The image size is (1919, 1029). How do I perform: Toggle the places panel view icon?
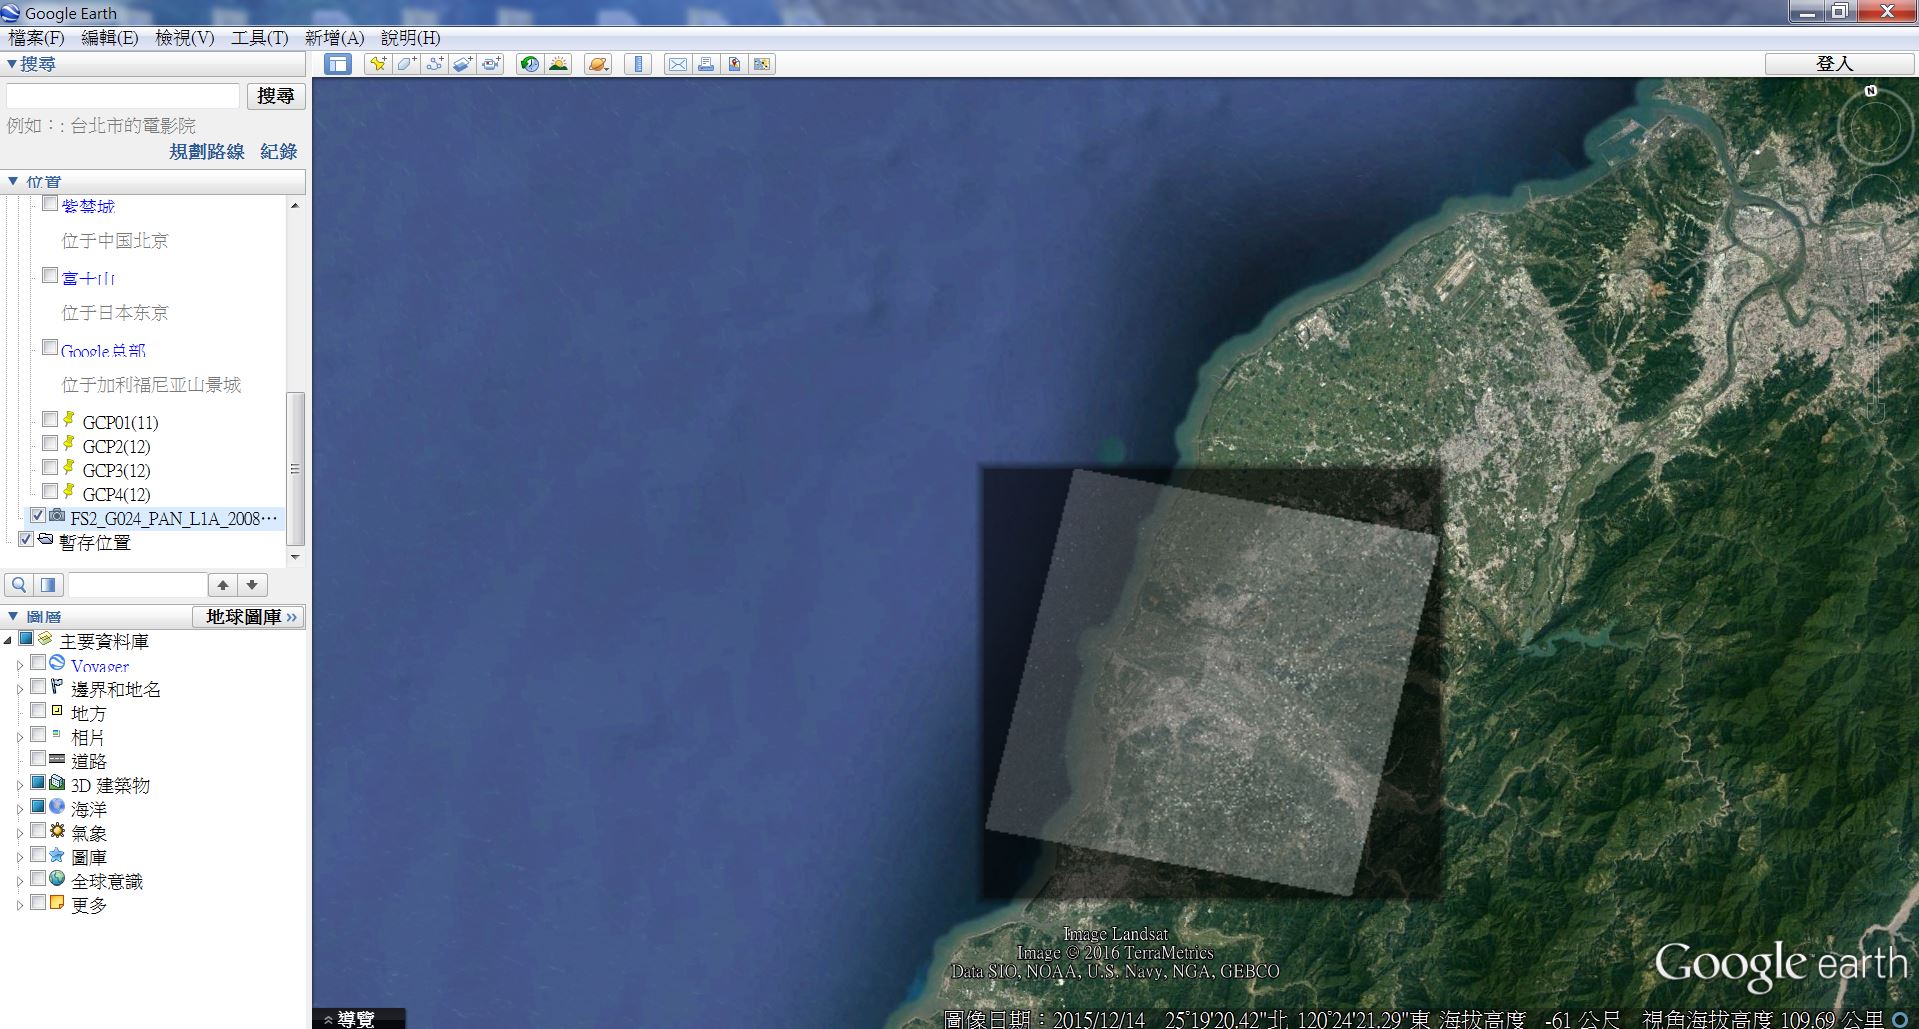point(48,585)
